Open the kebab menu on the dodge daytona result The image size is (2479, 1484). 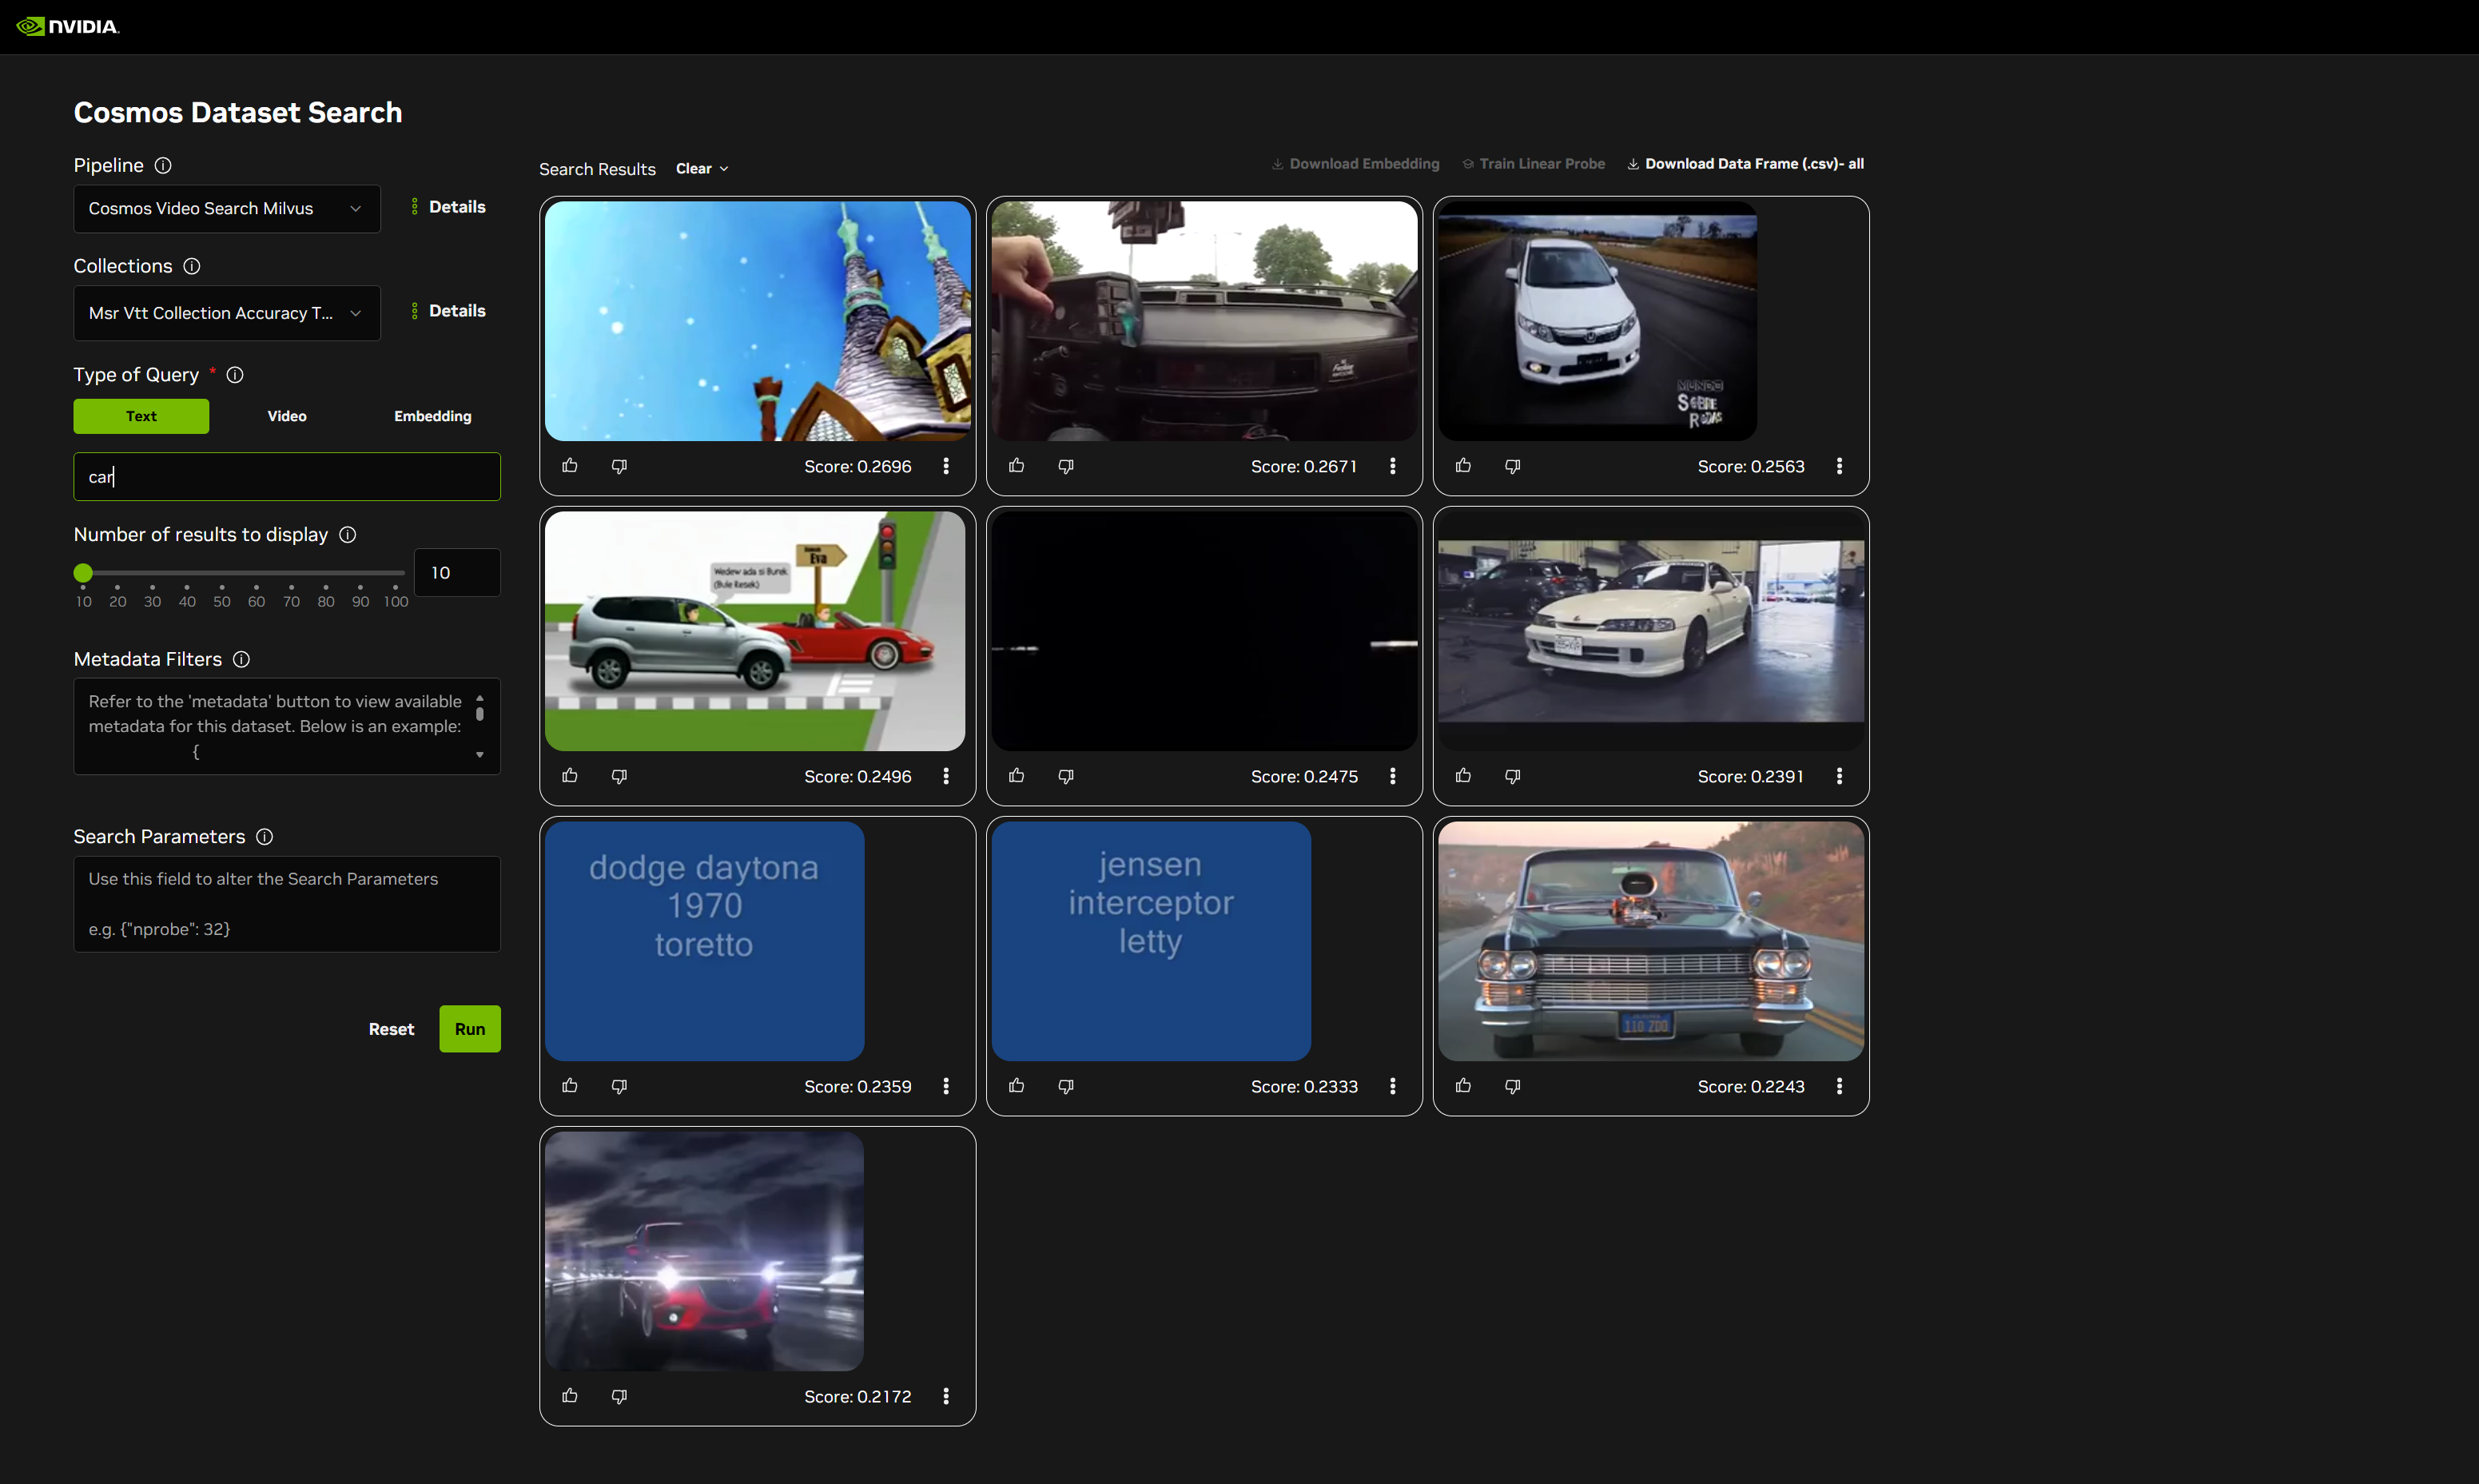tap(945, 1086)
